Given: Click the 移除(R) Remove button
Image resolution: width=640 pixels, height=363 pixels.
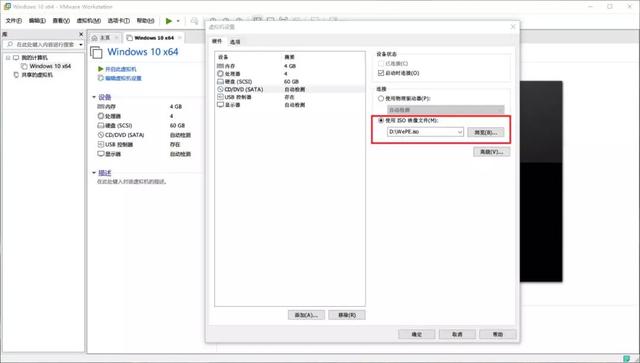Looking at the screenshot, I should 347,315.
